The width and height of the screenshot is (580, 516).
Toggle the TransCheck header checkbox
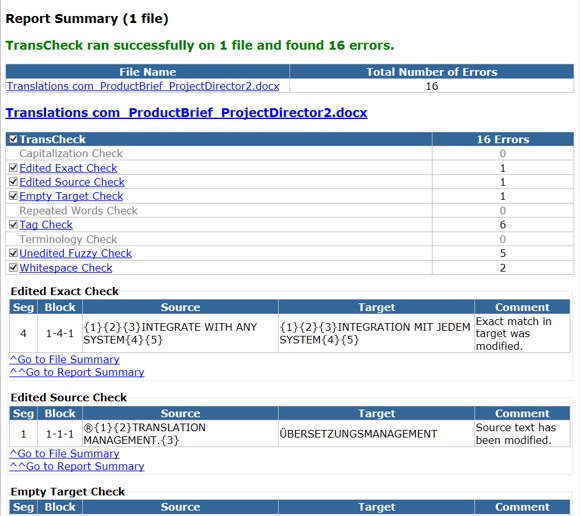click(13, 139)
